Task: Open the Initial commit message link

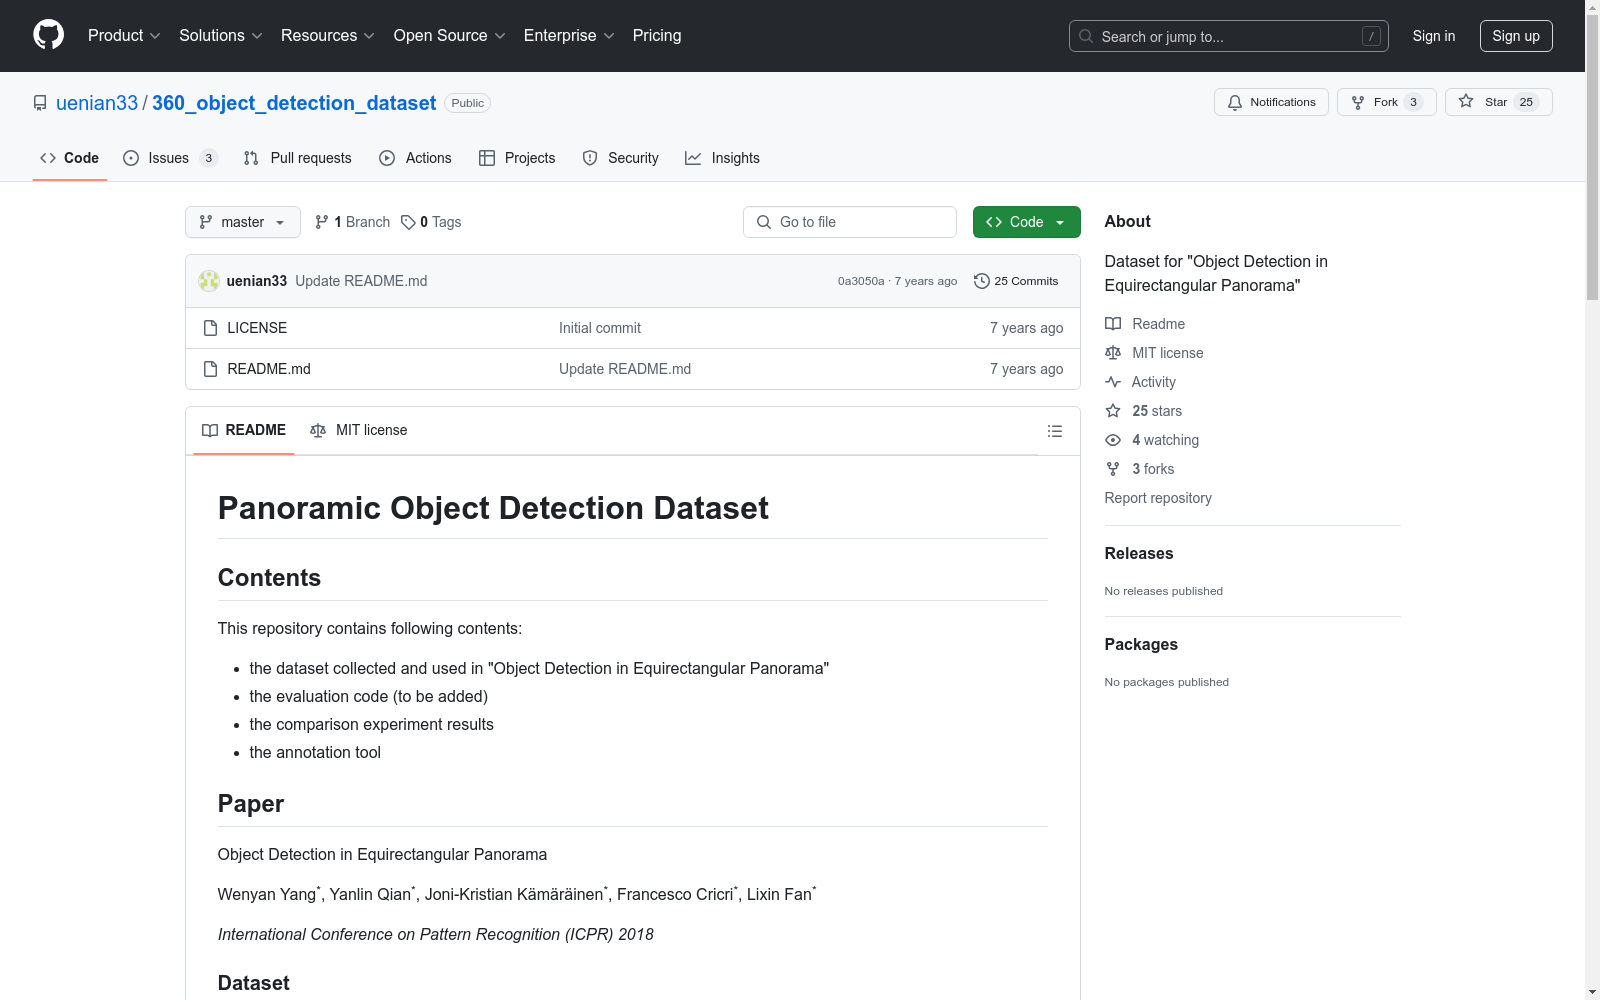Action: pyautogui.click(x=600, y=328)
